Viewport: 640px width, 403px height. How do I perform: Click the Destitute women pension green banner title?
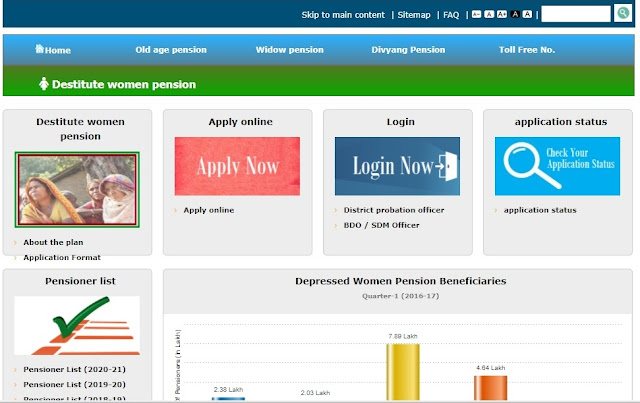124,85
